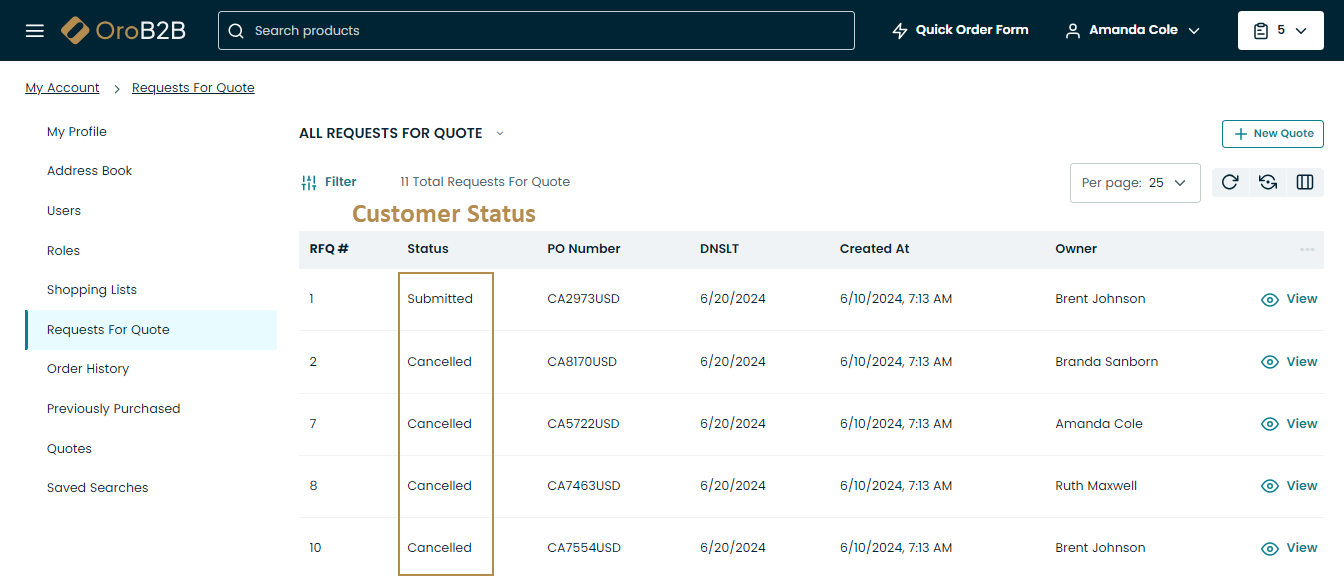Select Shopping Lists in sidebar
This screenshot has height=576, width=1344.
92,290
